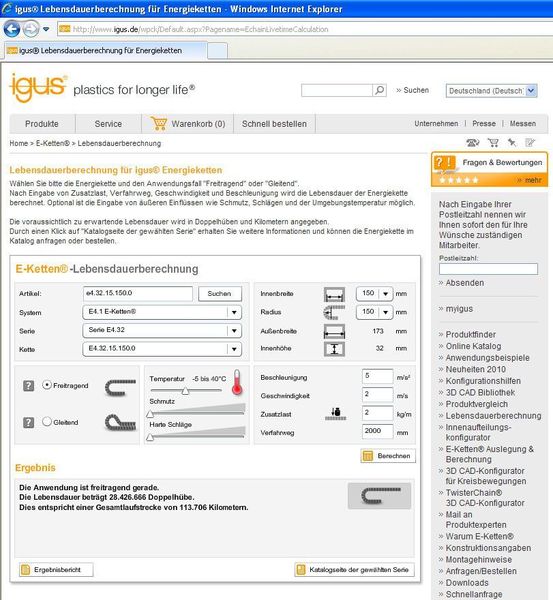Click the browser Forward arrow button
Viewport: 553px width, 600px height.
click(x=31, y=29)
